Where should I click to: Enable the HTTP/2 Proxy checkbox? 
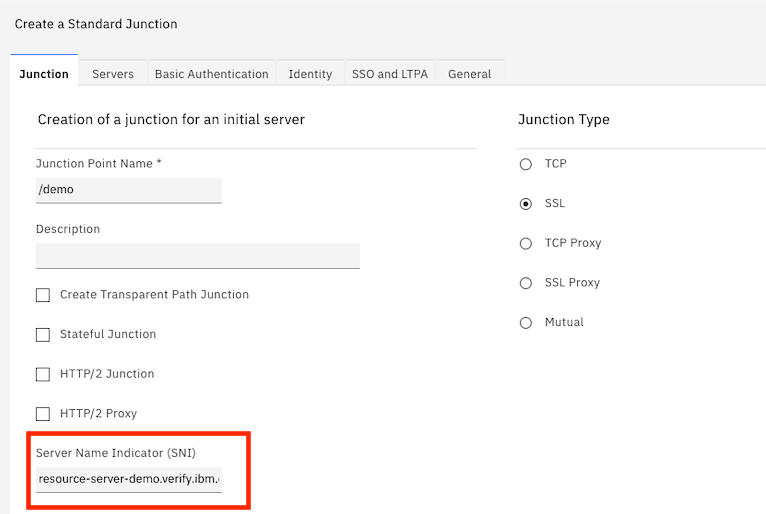[x=43, y=414]
